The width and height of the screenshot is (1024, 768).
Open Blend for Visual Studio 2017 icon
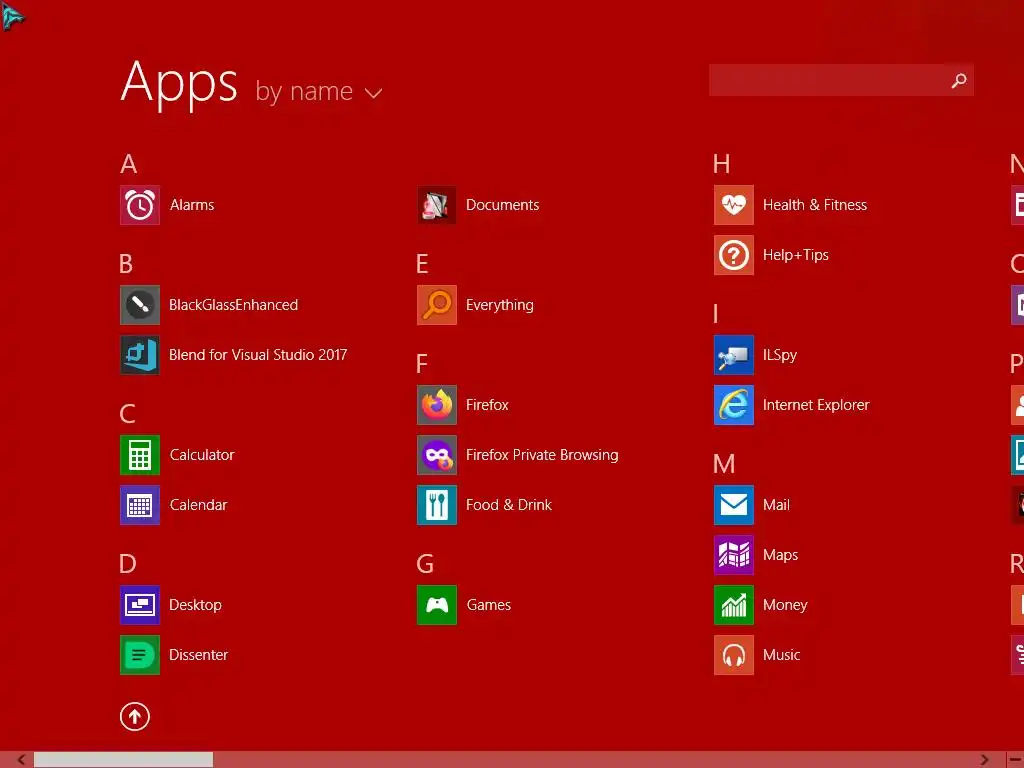tap(140, 355)
